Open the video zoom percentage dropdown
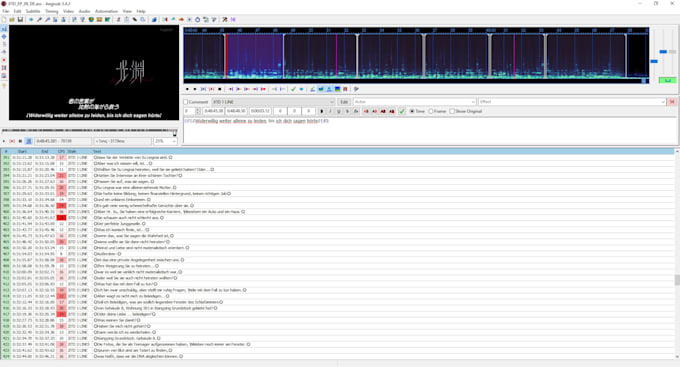Viewport: 680px width, 367px height. pyautogui.click(x=165, y=141)
